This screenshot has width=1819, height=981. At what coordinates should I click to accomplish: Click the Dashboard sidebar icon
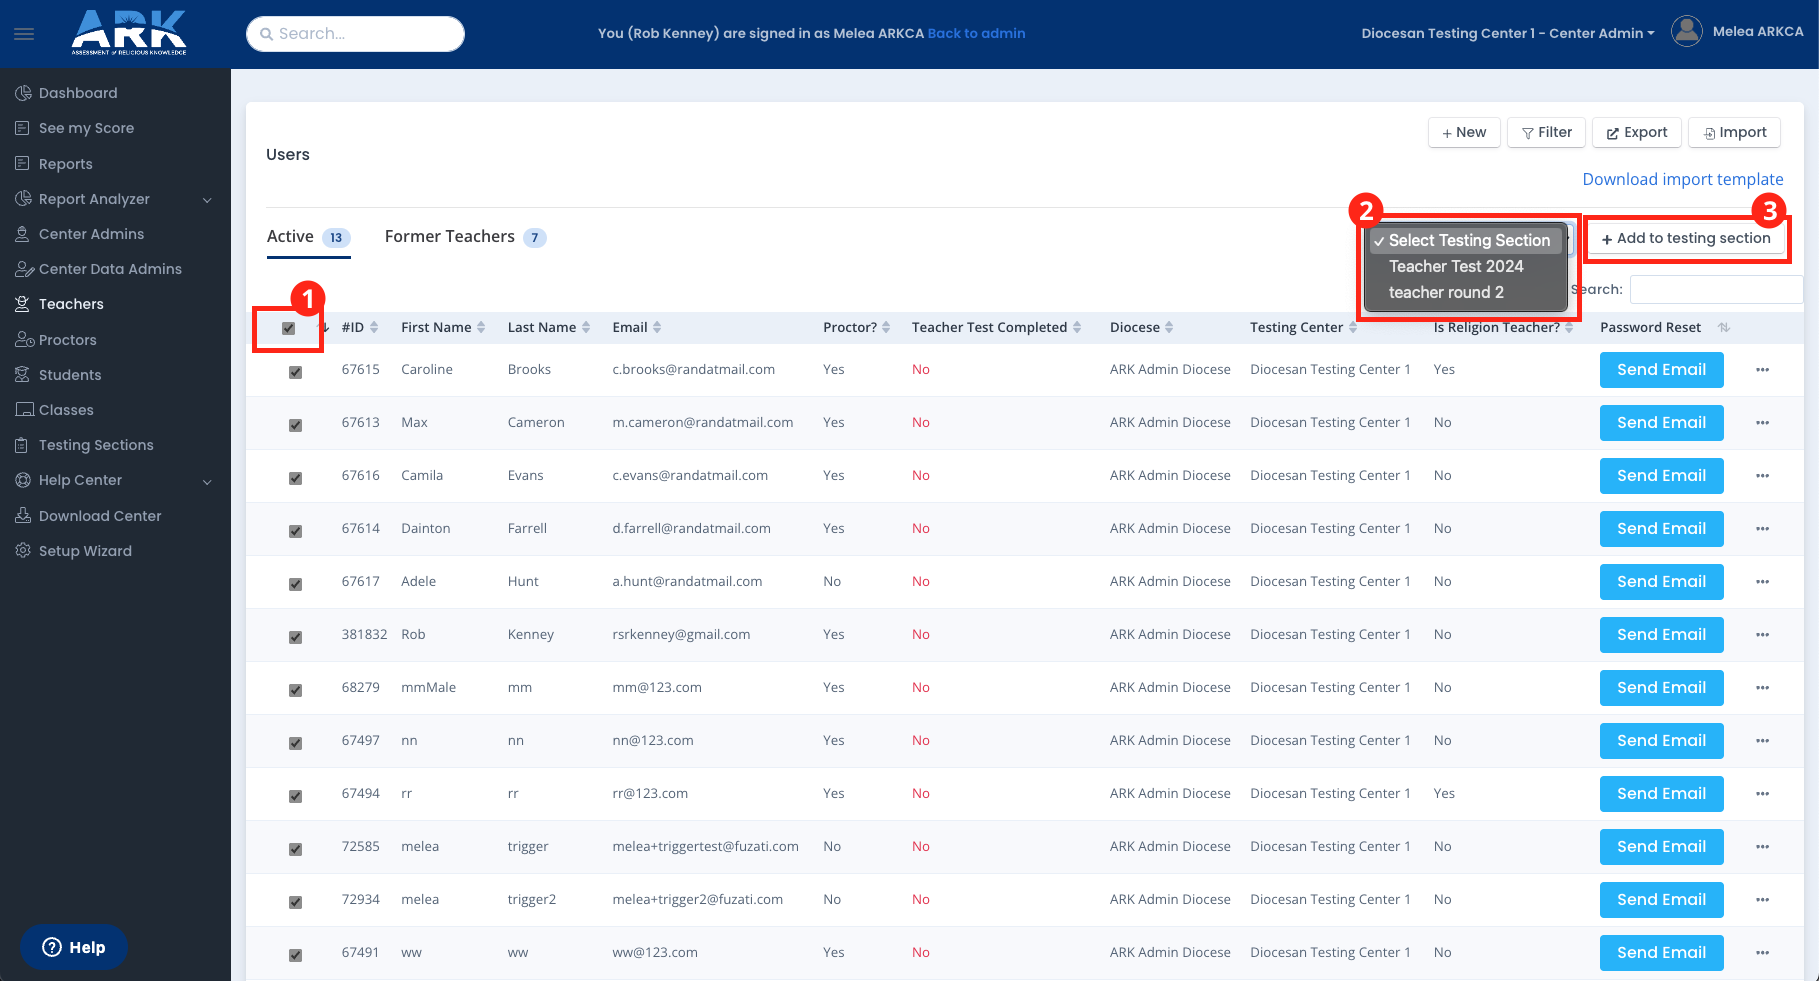[23, 93]
